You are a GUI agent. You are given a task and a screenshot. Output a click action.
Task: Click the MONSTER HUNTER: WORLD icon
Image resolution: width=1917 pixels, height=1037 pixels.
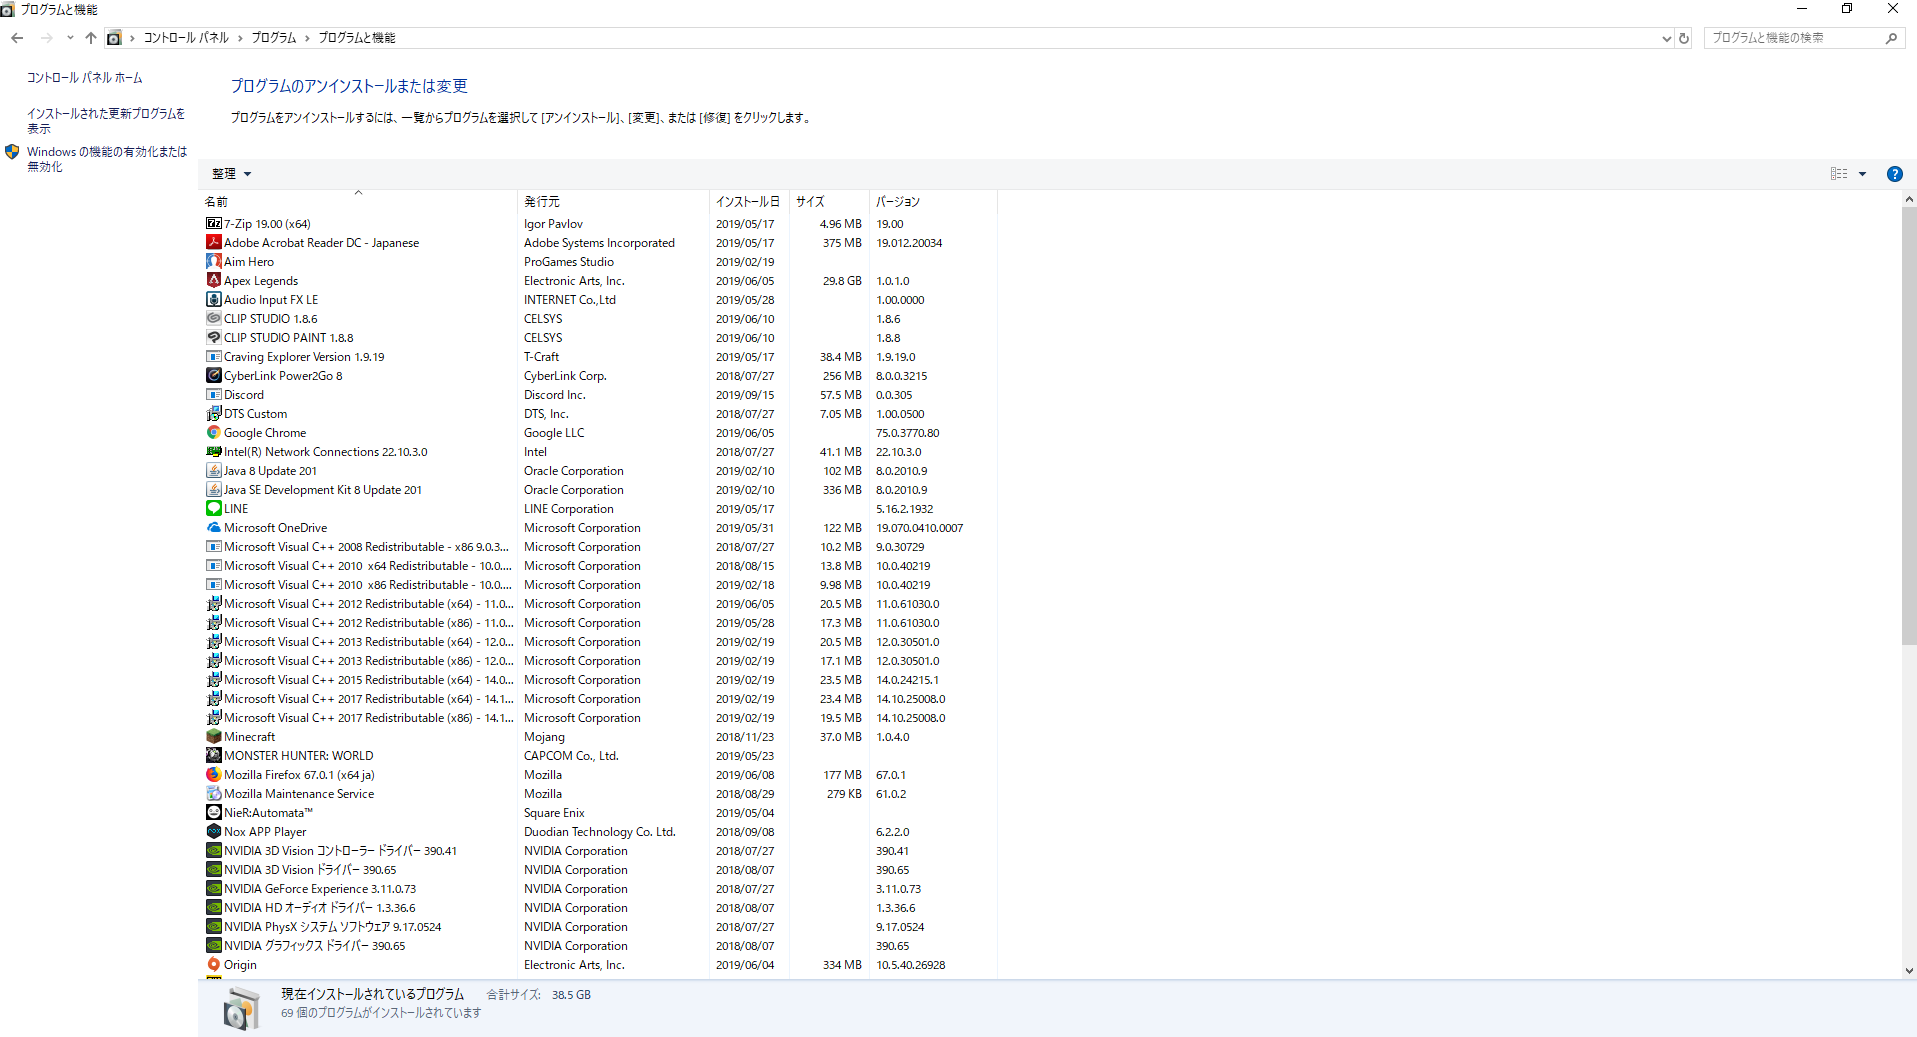[x=213, y=756]
